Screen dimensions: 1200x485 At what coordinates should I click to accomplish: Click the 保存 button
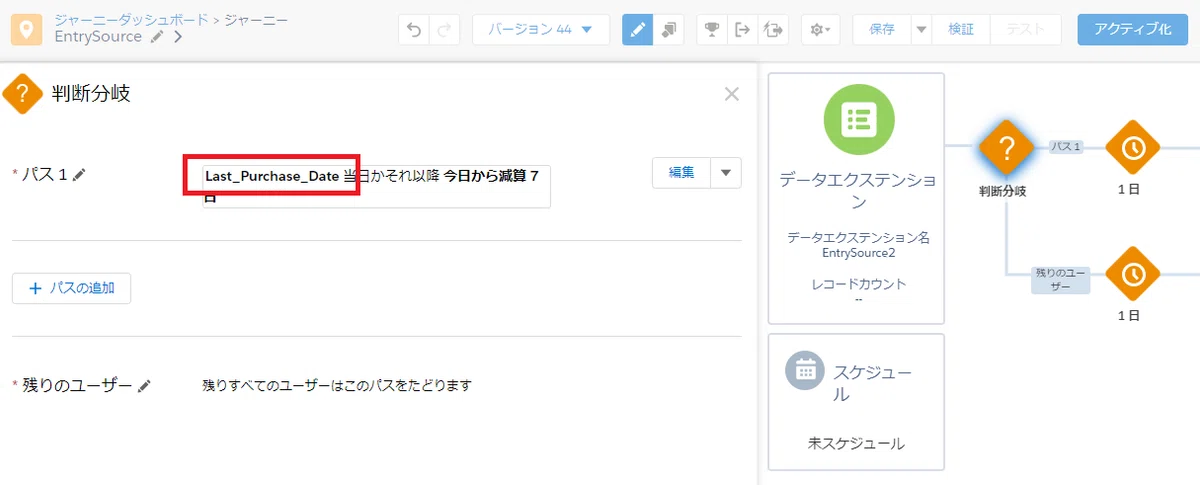[882, 30]
